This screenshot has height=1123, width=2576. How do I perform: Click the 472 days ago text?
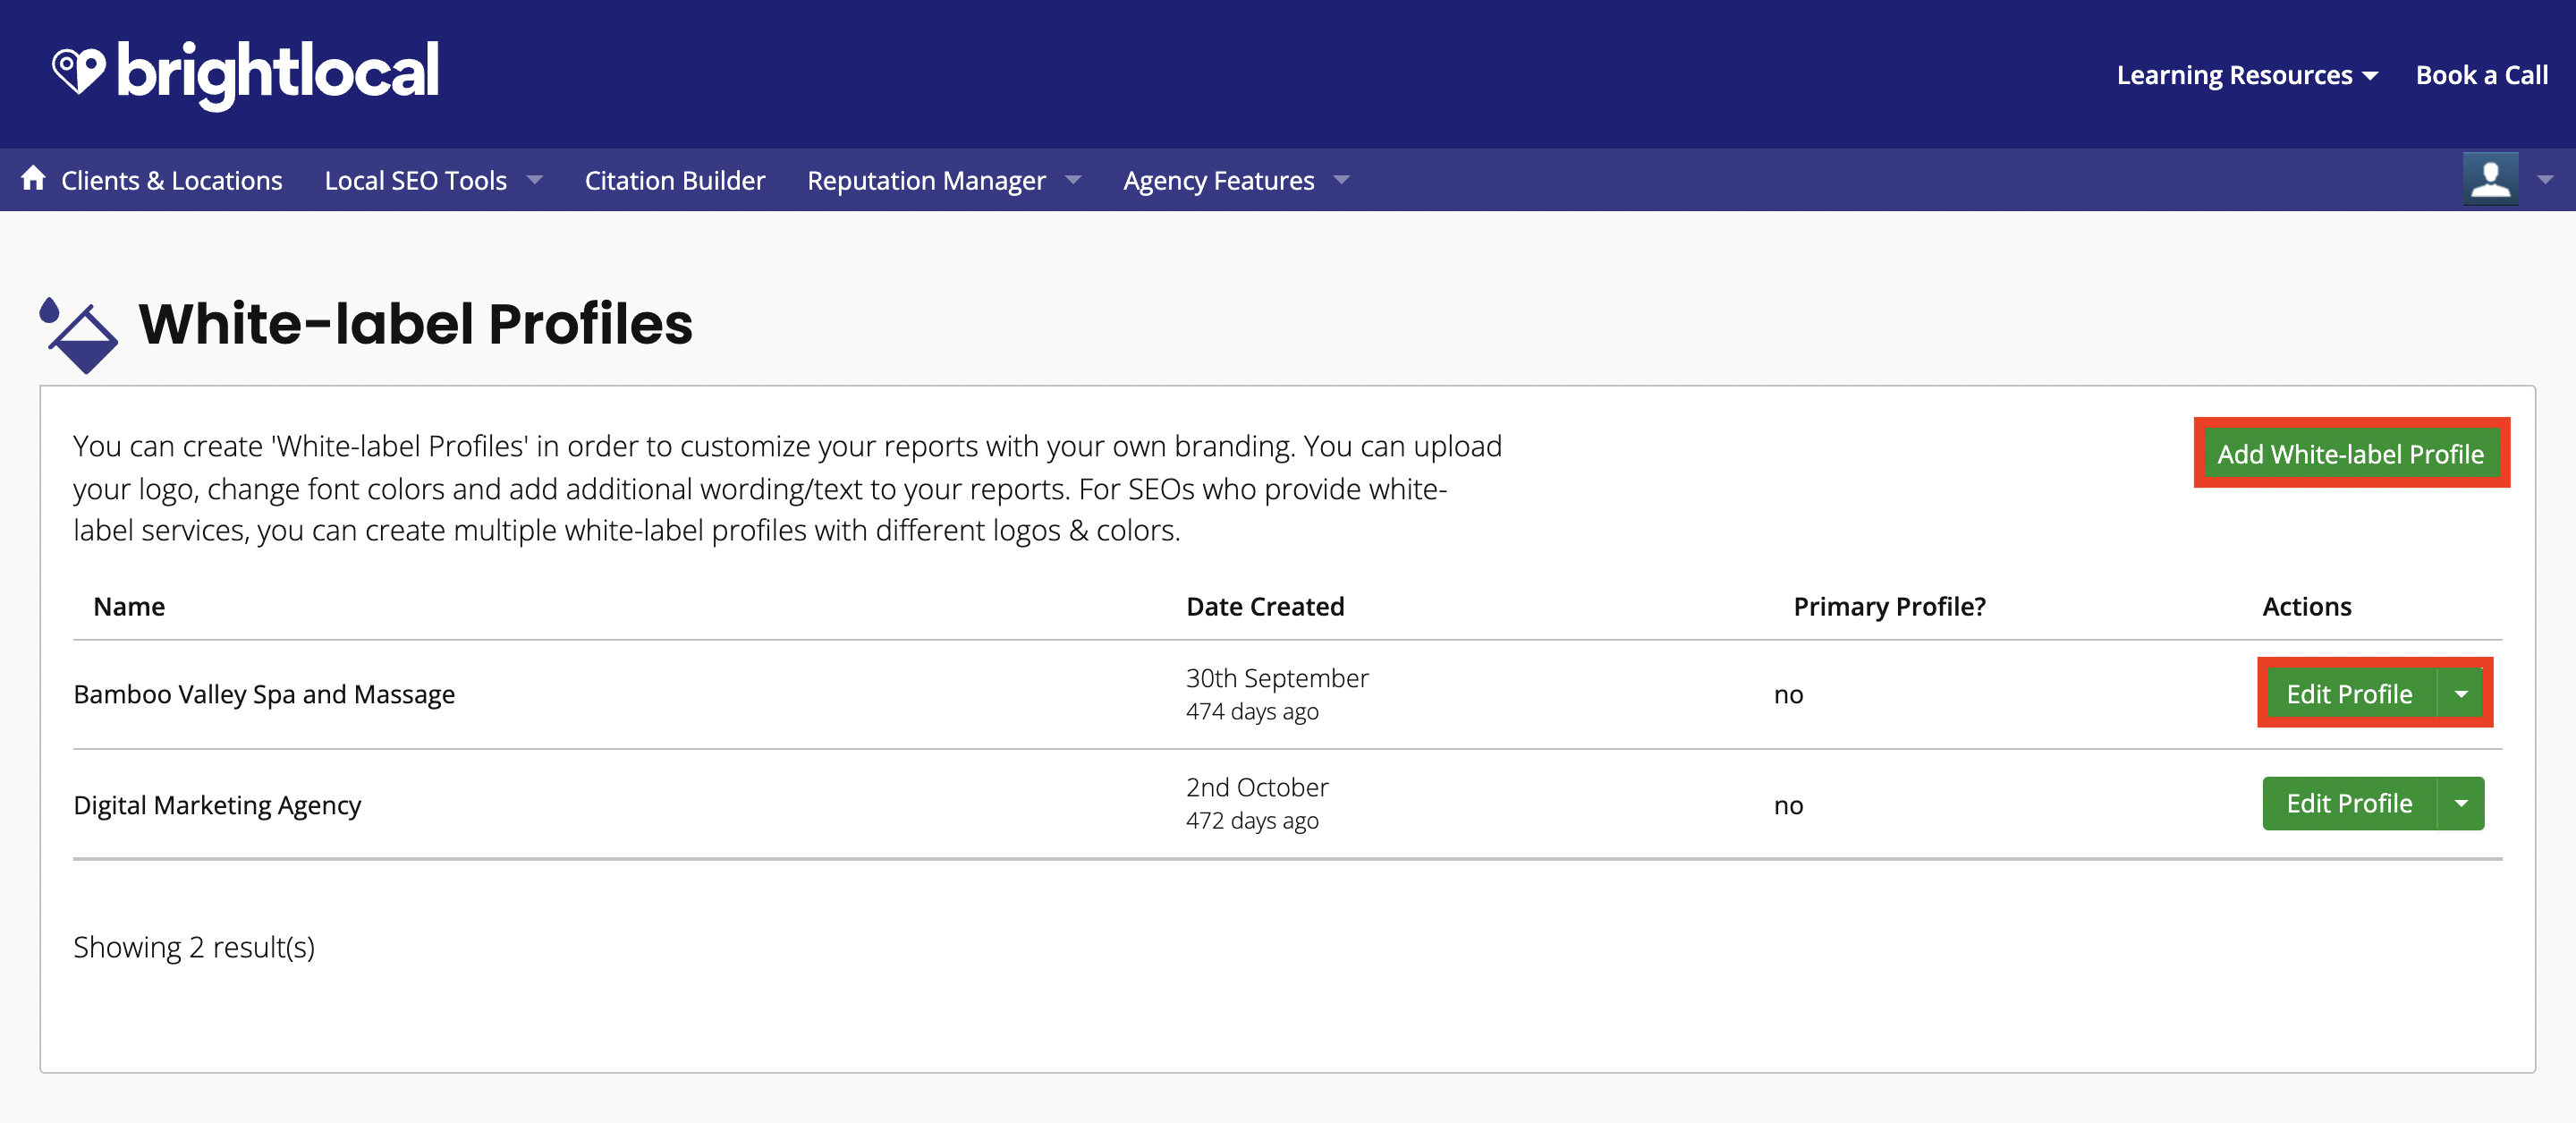click(x=1252, y=820)
